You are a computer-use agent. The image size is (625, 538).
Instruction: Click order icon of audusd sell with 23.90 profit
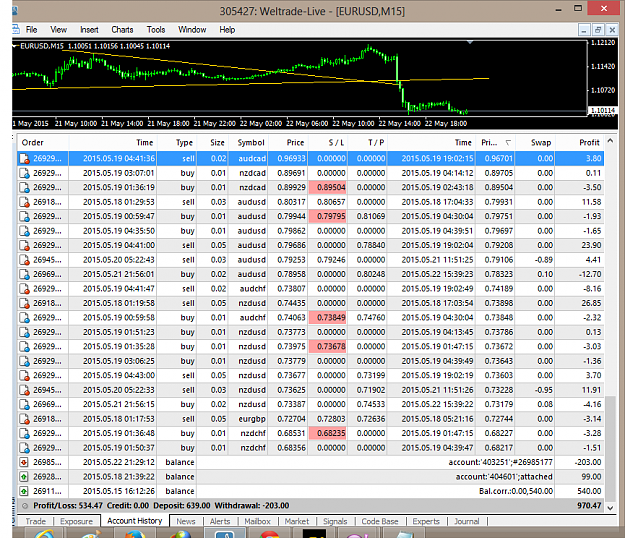(25, 245)
